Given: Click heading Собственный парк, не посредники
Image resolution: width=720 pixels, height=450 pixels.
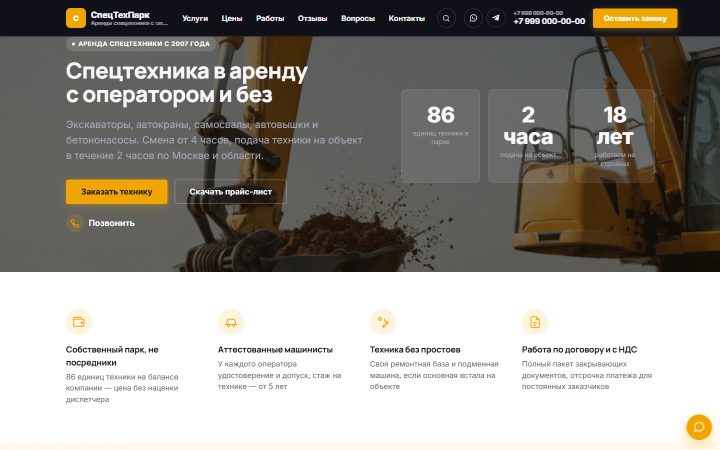Looking at the screenshot, I should [x=112, y=356].
